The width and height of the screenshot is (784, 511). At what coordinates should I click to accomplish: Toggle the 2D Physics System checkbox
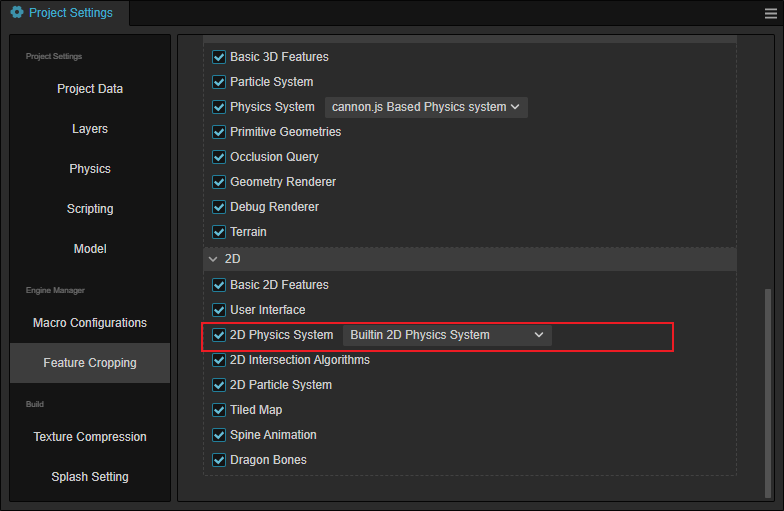219,335
